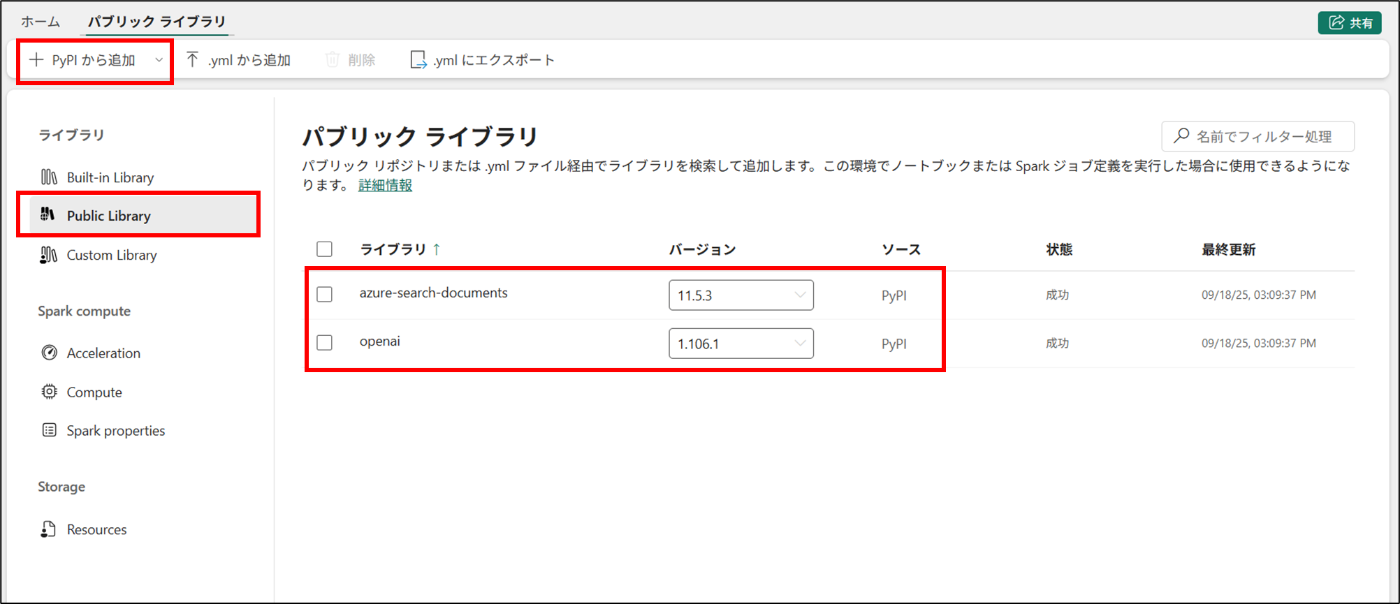Click the azure-search-documents library name
Viewport: 1400px width, 604px height.
click(x=434, y=293)
